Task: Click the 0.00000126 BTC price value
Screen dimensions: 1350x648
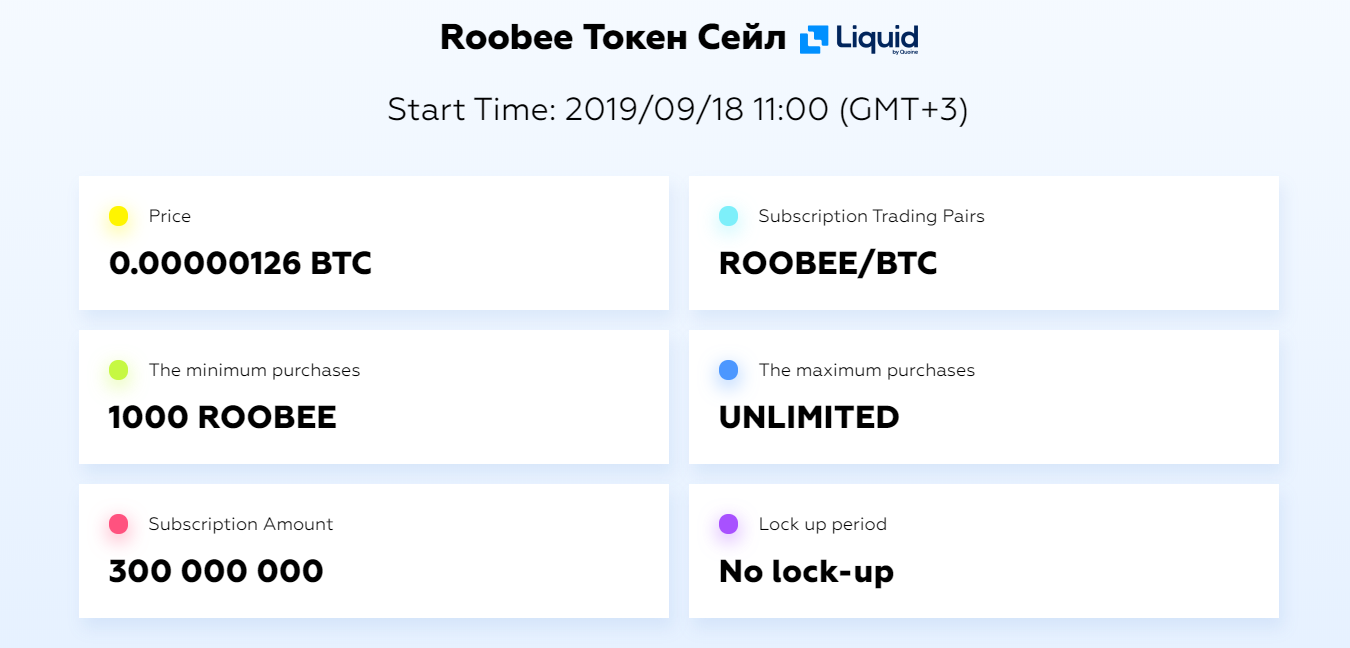Action: click(x=240, y=264)
